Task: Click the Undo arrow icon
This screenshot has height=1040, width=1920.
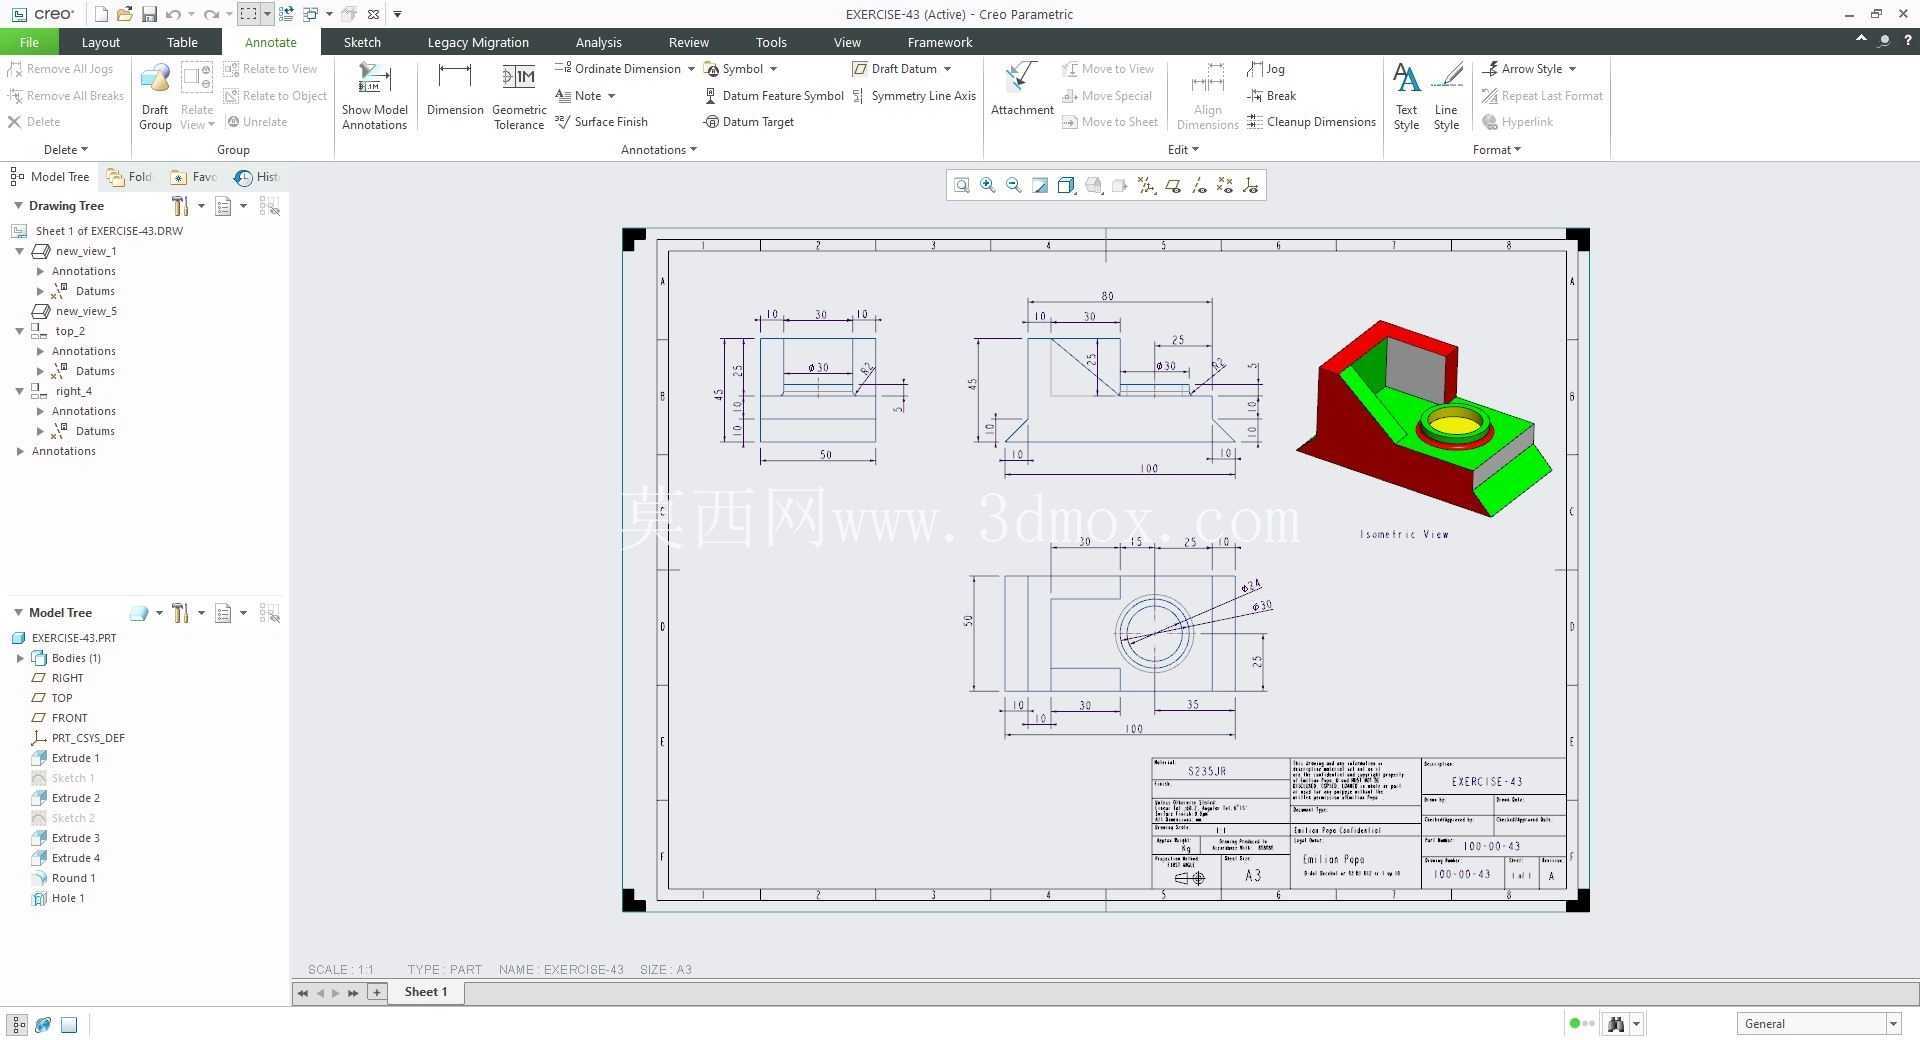Action: (173, 14)
